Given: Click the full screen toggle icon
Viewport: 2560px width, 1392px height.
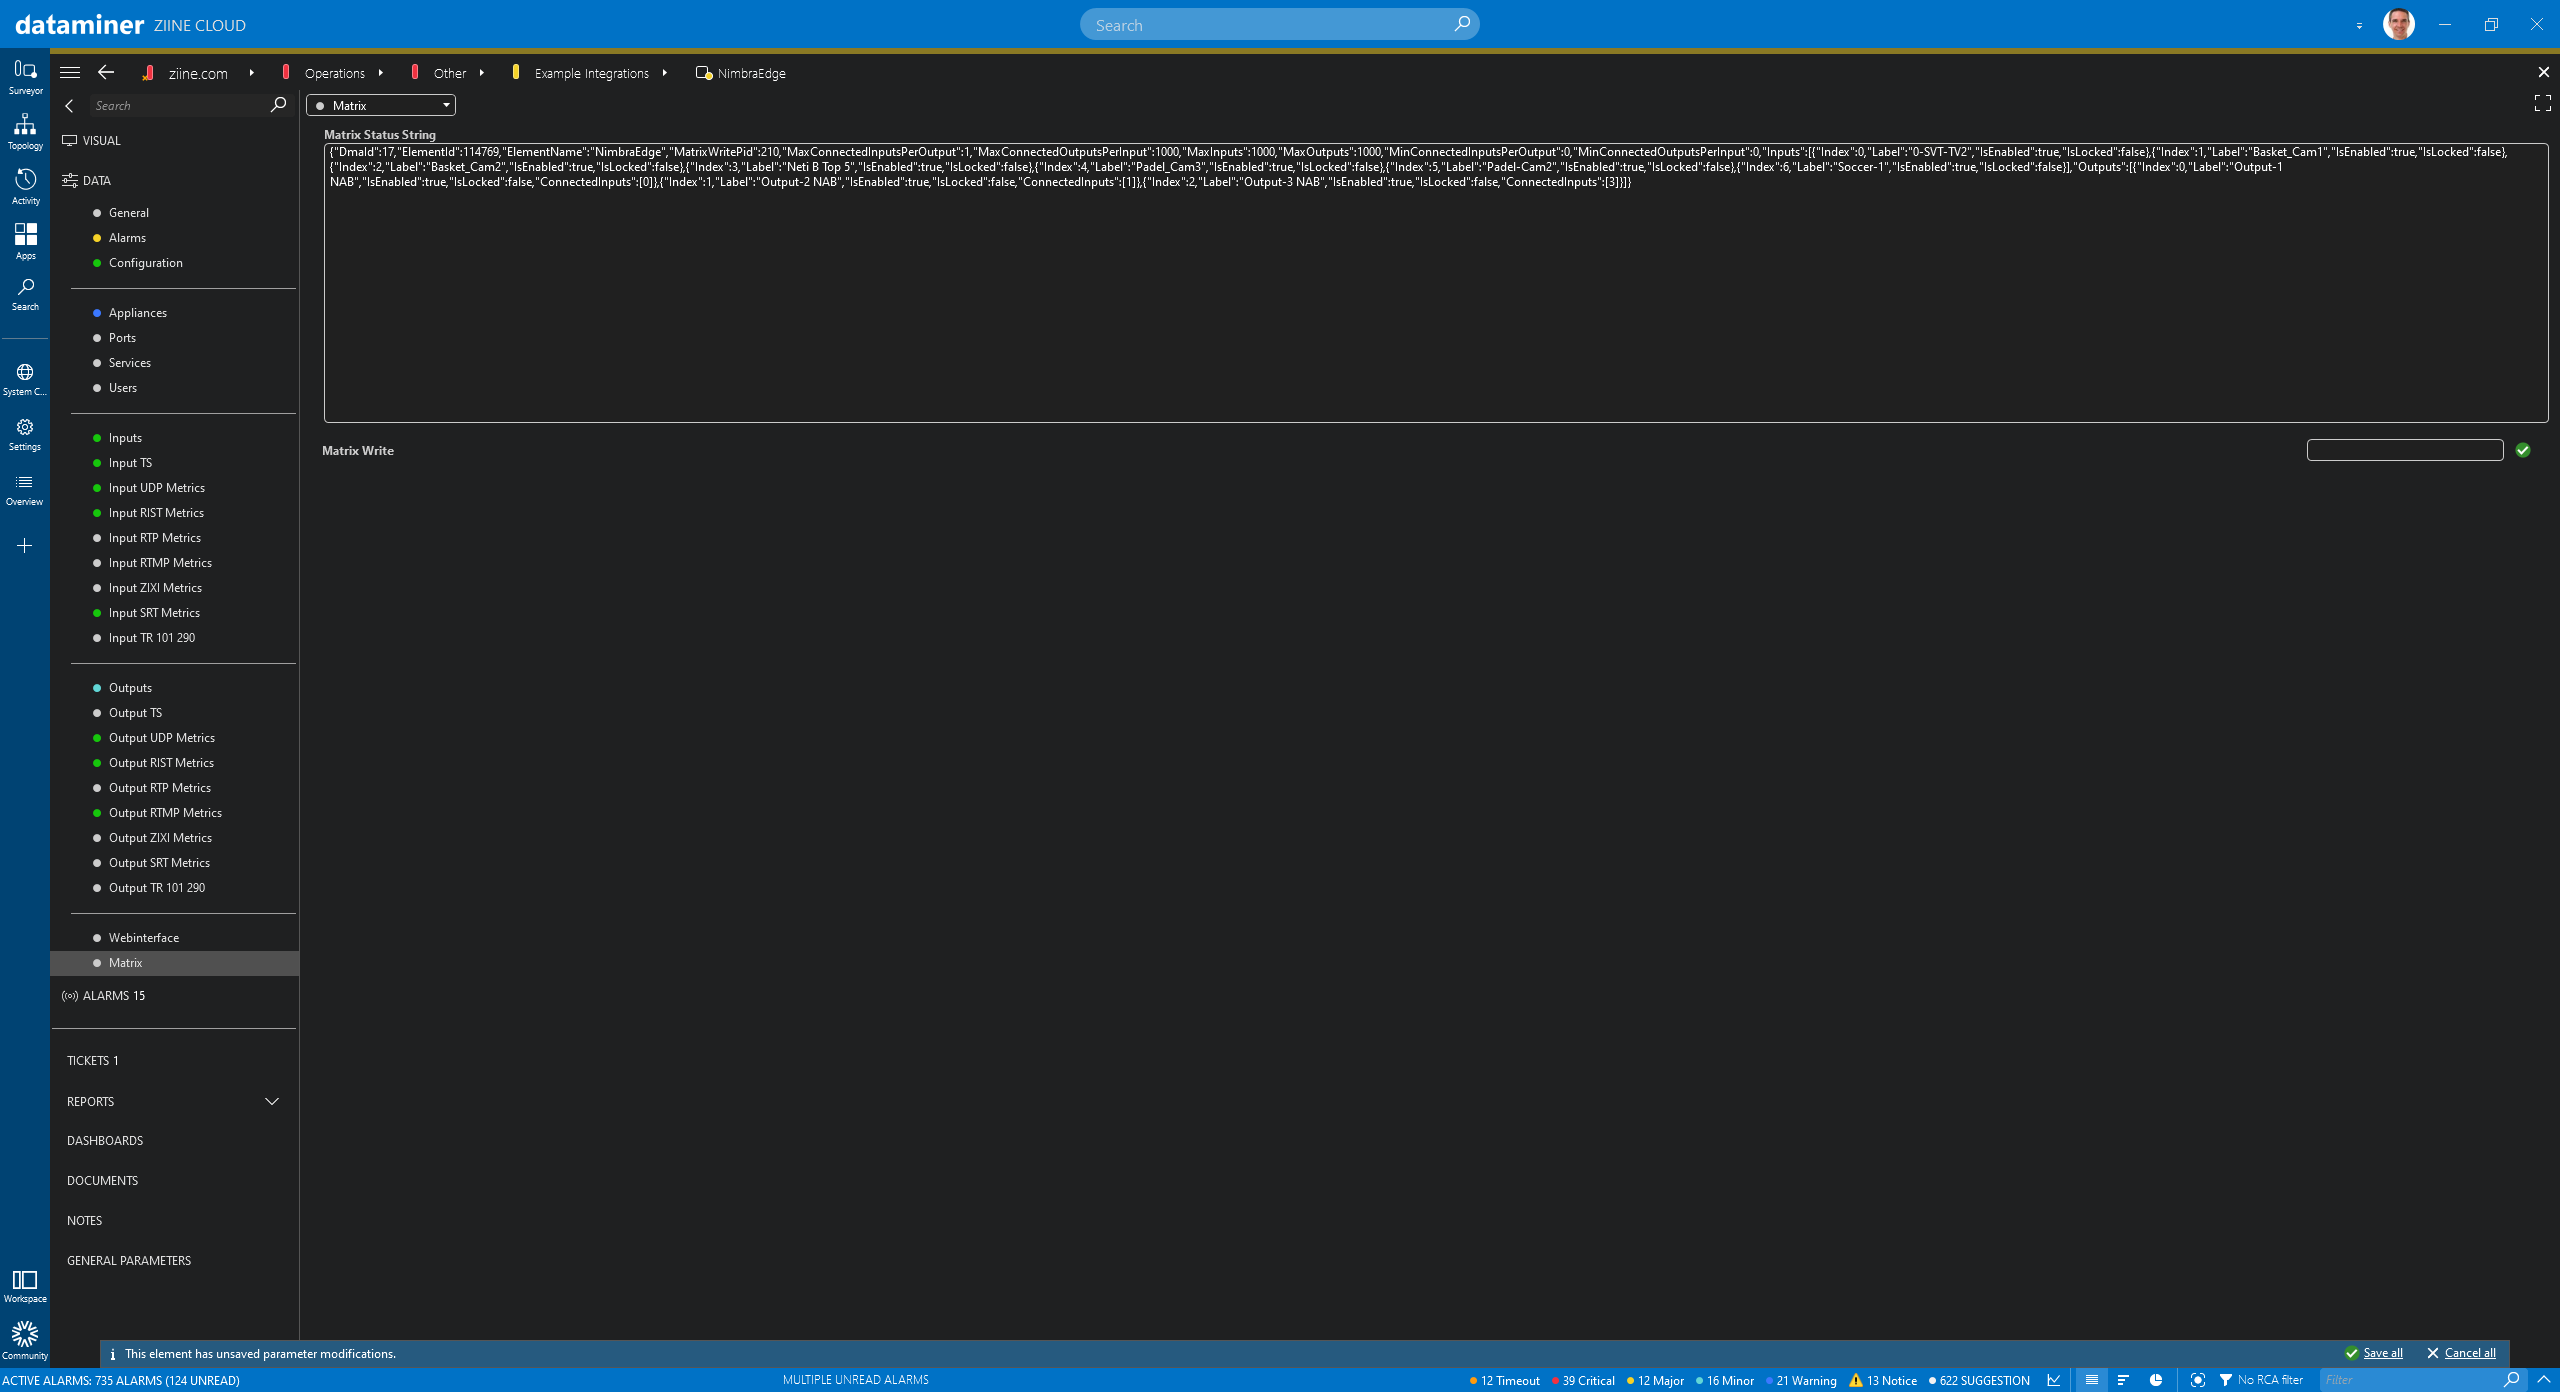Looking at the screenshot, I should pos(2543,103).
